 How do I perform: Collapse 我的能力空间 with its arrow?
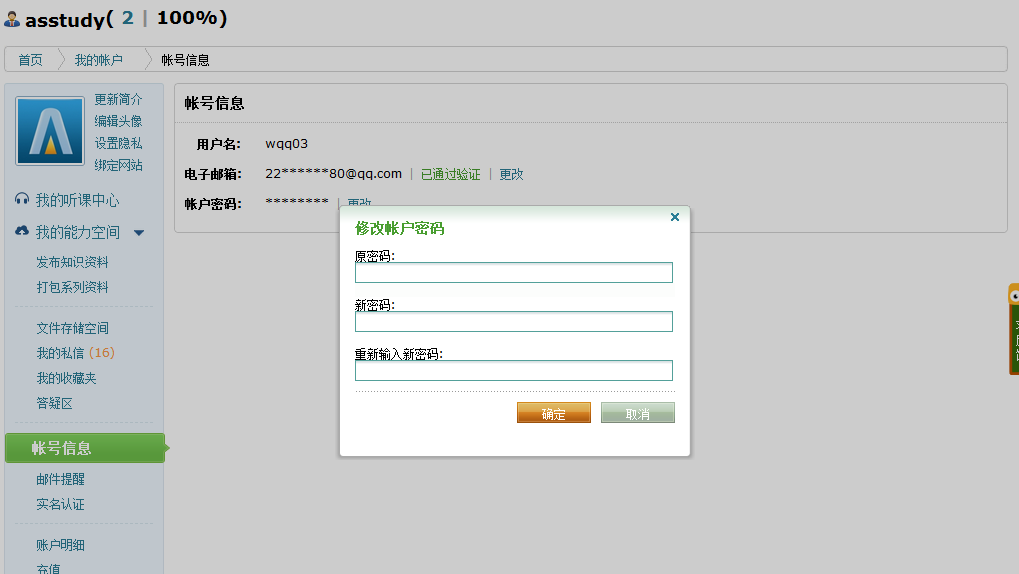pyautogui.click(x=139, y=233)
